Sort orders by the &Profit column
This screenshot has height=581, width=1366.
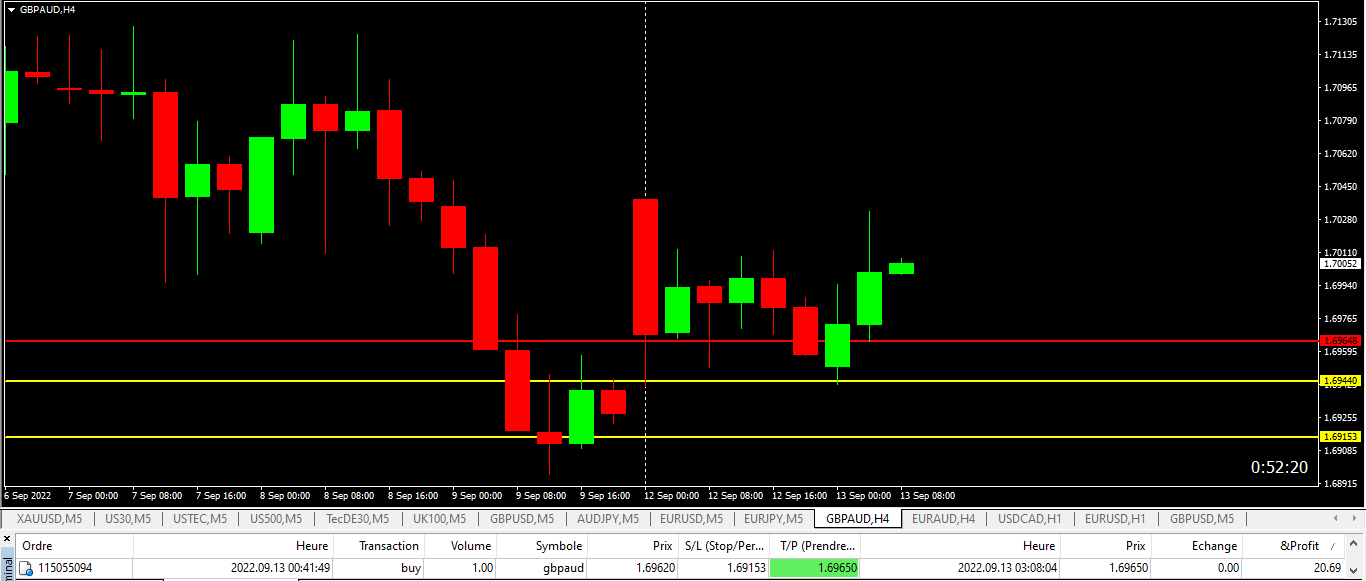[1299, 546]
